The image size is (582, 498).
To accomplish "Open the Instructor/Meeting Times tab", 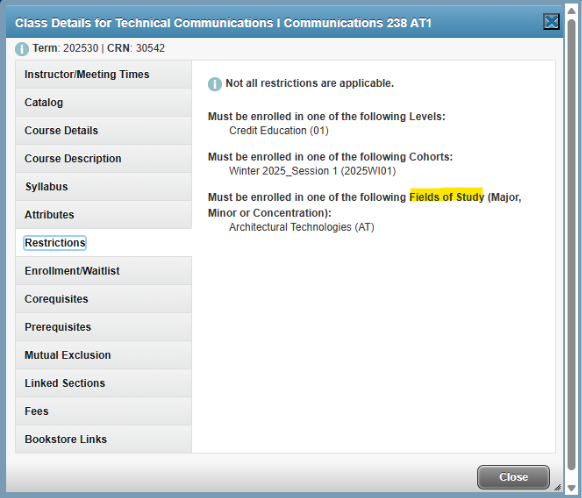I will 104,75.
